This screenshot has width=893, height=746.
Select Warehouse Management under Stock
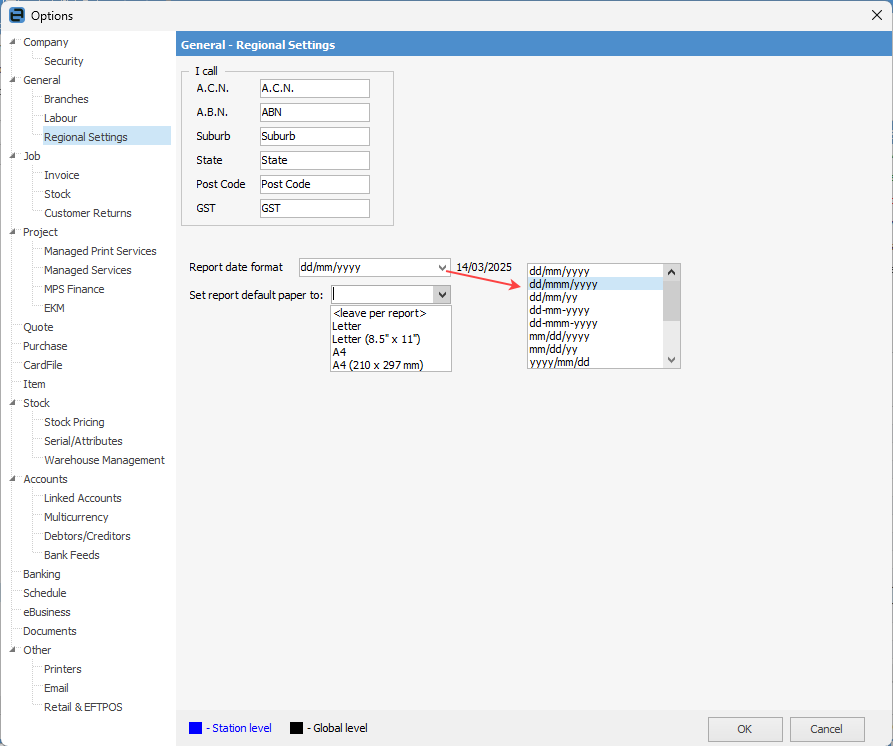coord(104,459)
